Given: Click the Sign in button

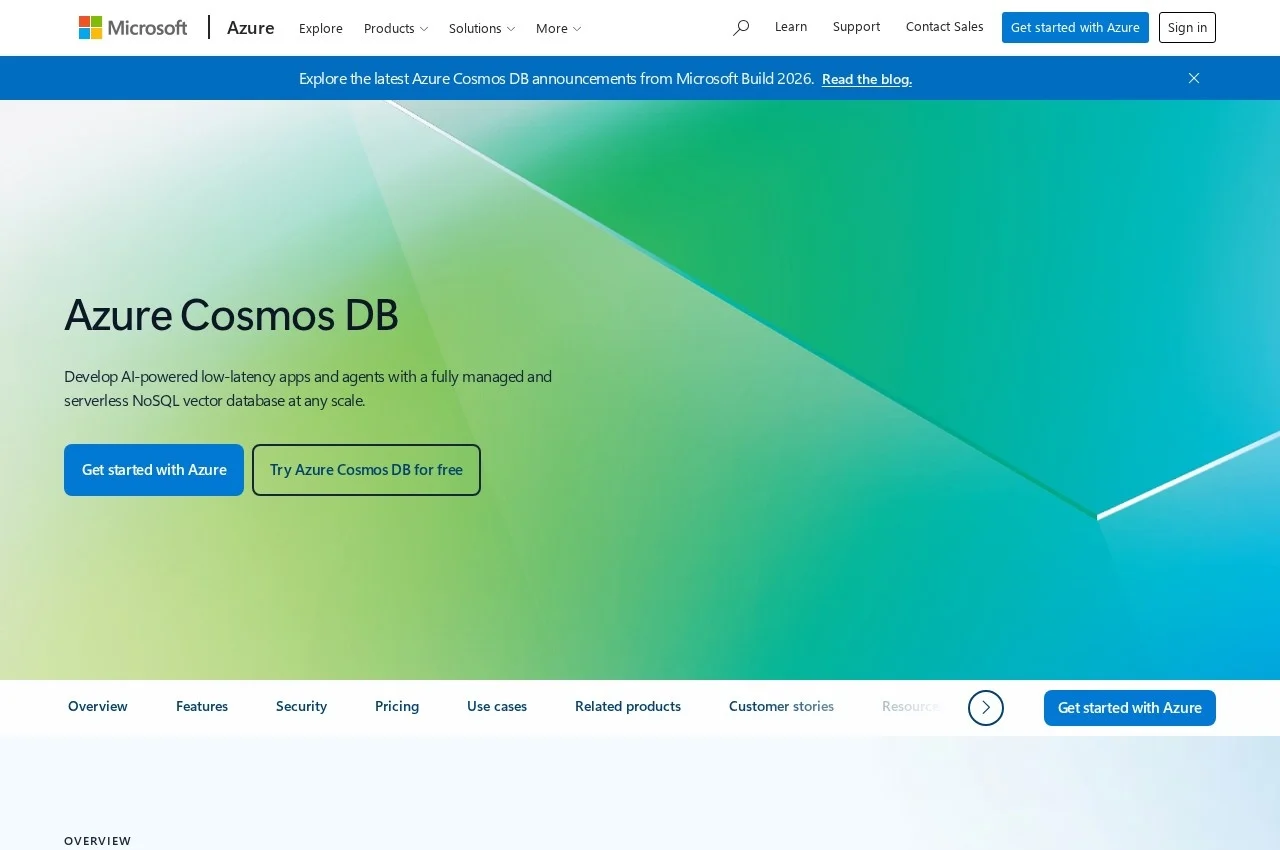Looking at the screenshot, I should click(x=1187, y=28).
